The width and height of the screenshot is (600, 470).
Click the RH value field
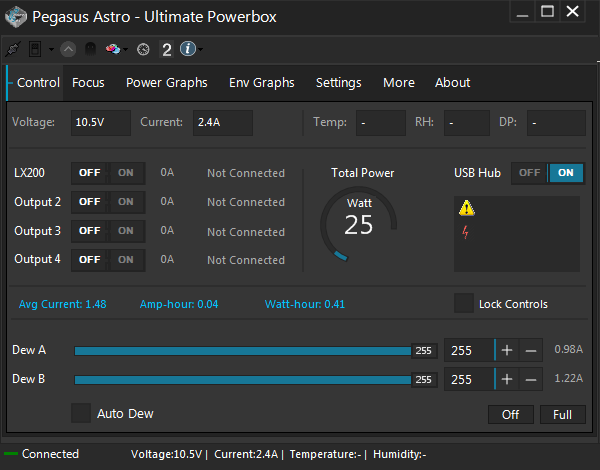(467, 122)
